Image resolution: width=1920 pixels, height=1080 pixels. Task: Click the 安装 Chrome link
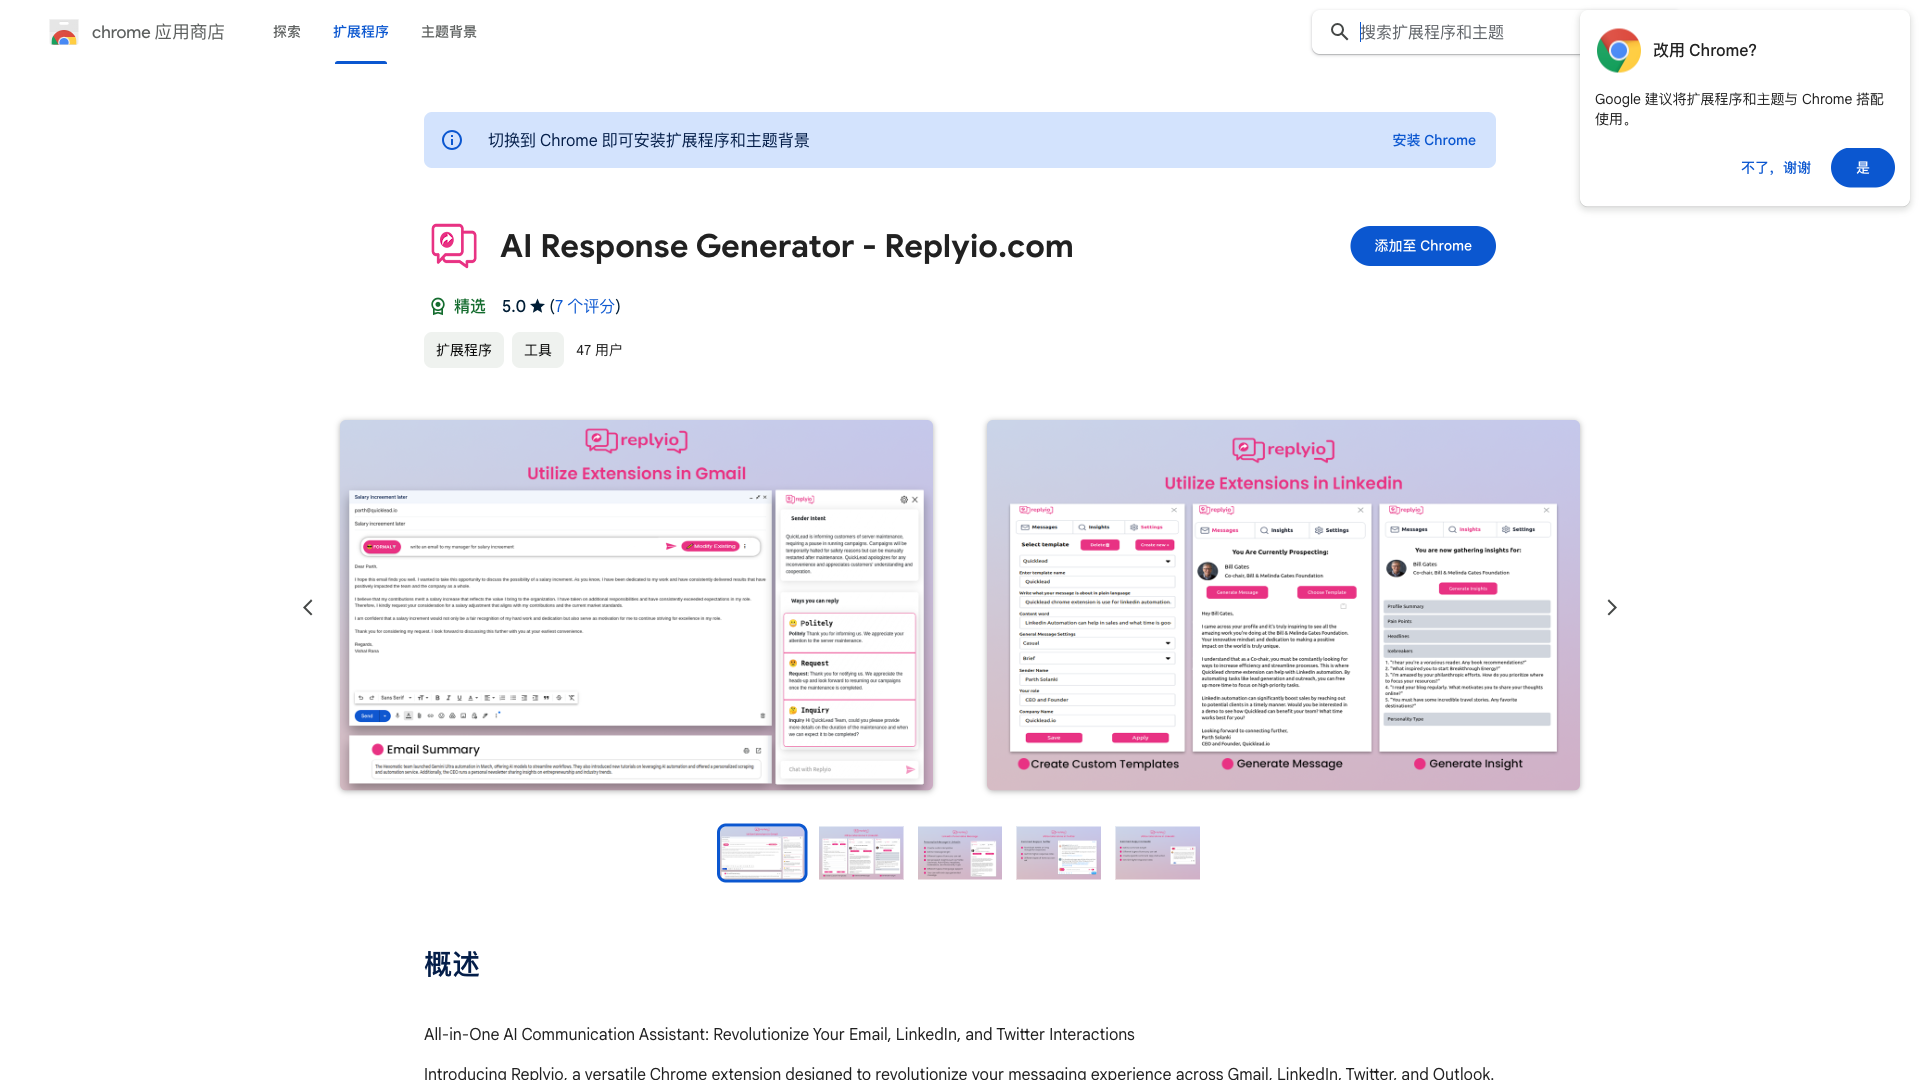pos(1434,140)
